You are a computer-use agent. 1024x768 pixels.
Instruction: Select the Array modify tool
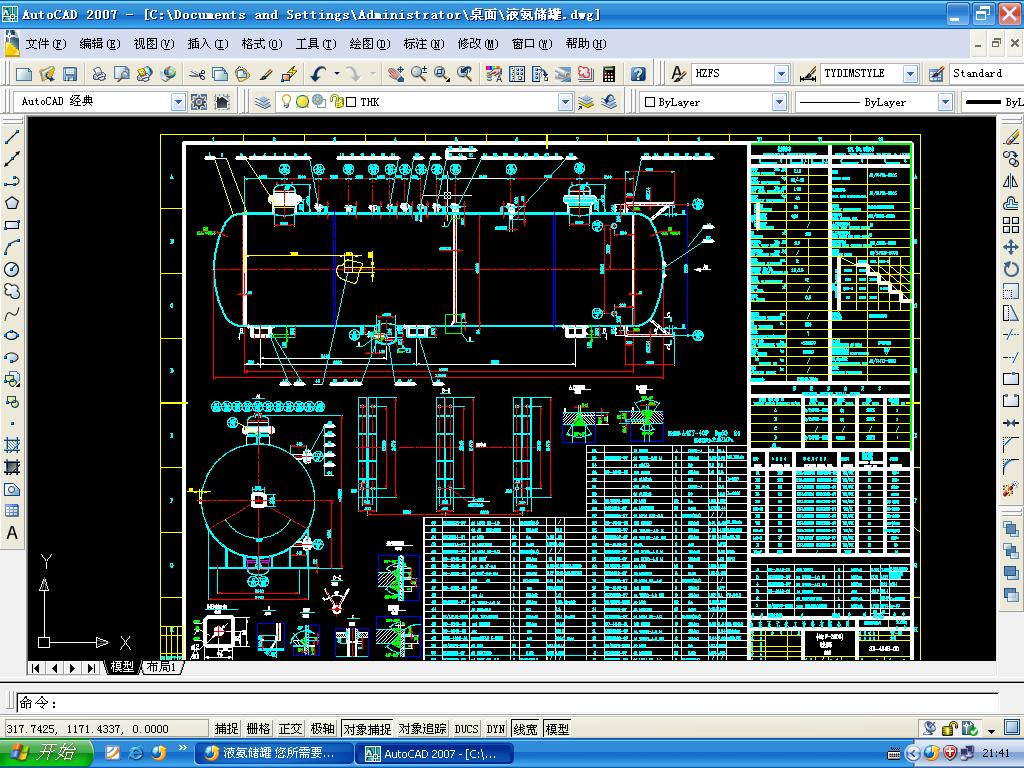pos(1011,225)
